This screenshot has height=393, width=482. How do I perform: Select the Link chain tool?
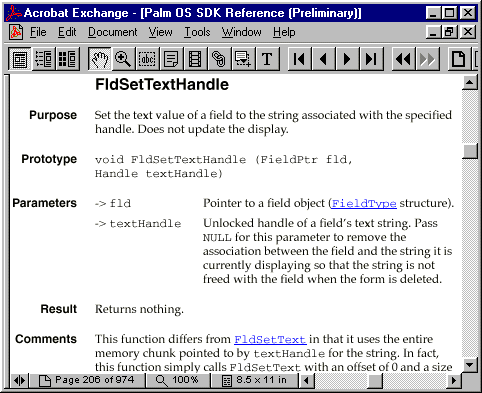219,59
